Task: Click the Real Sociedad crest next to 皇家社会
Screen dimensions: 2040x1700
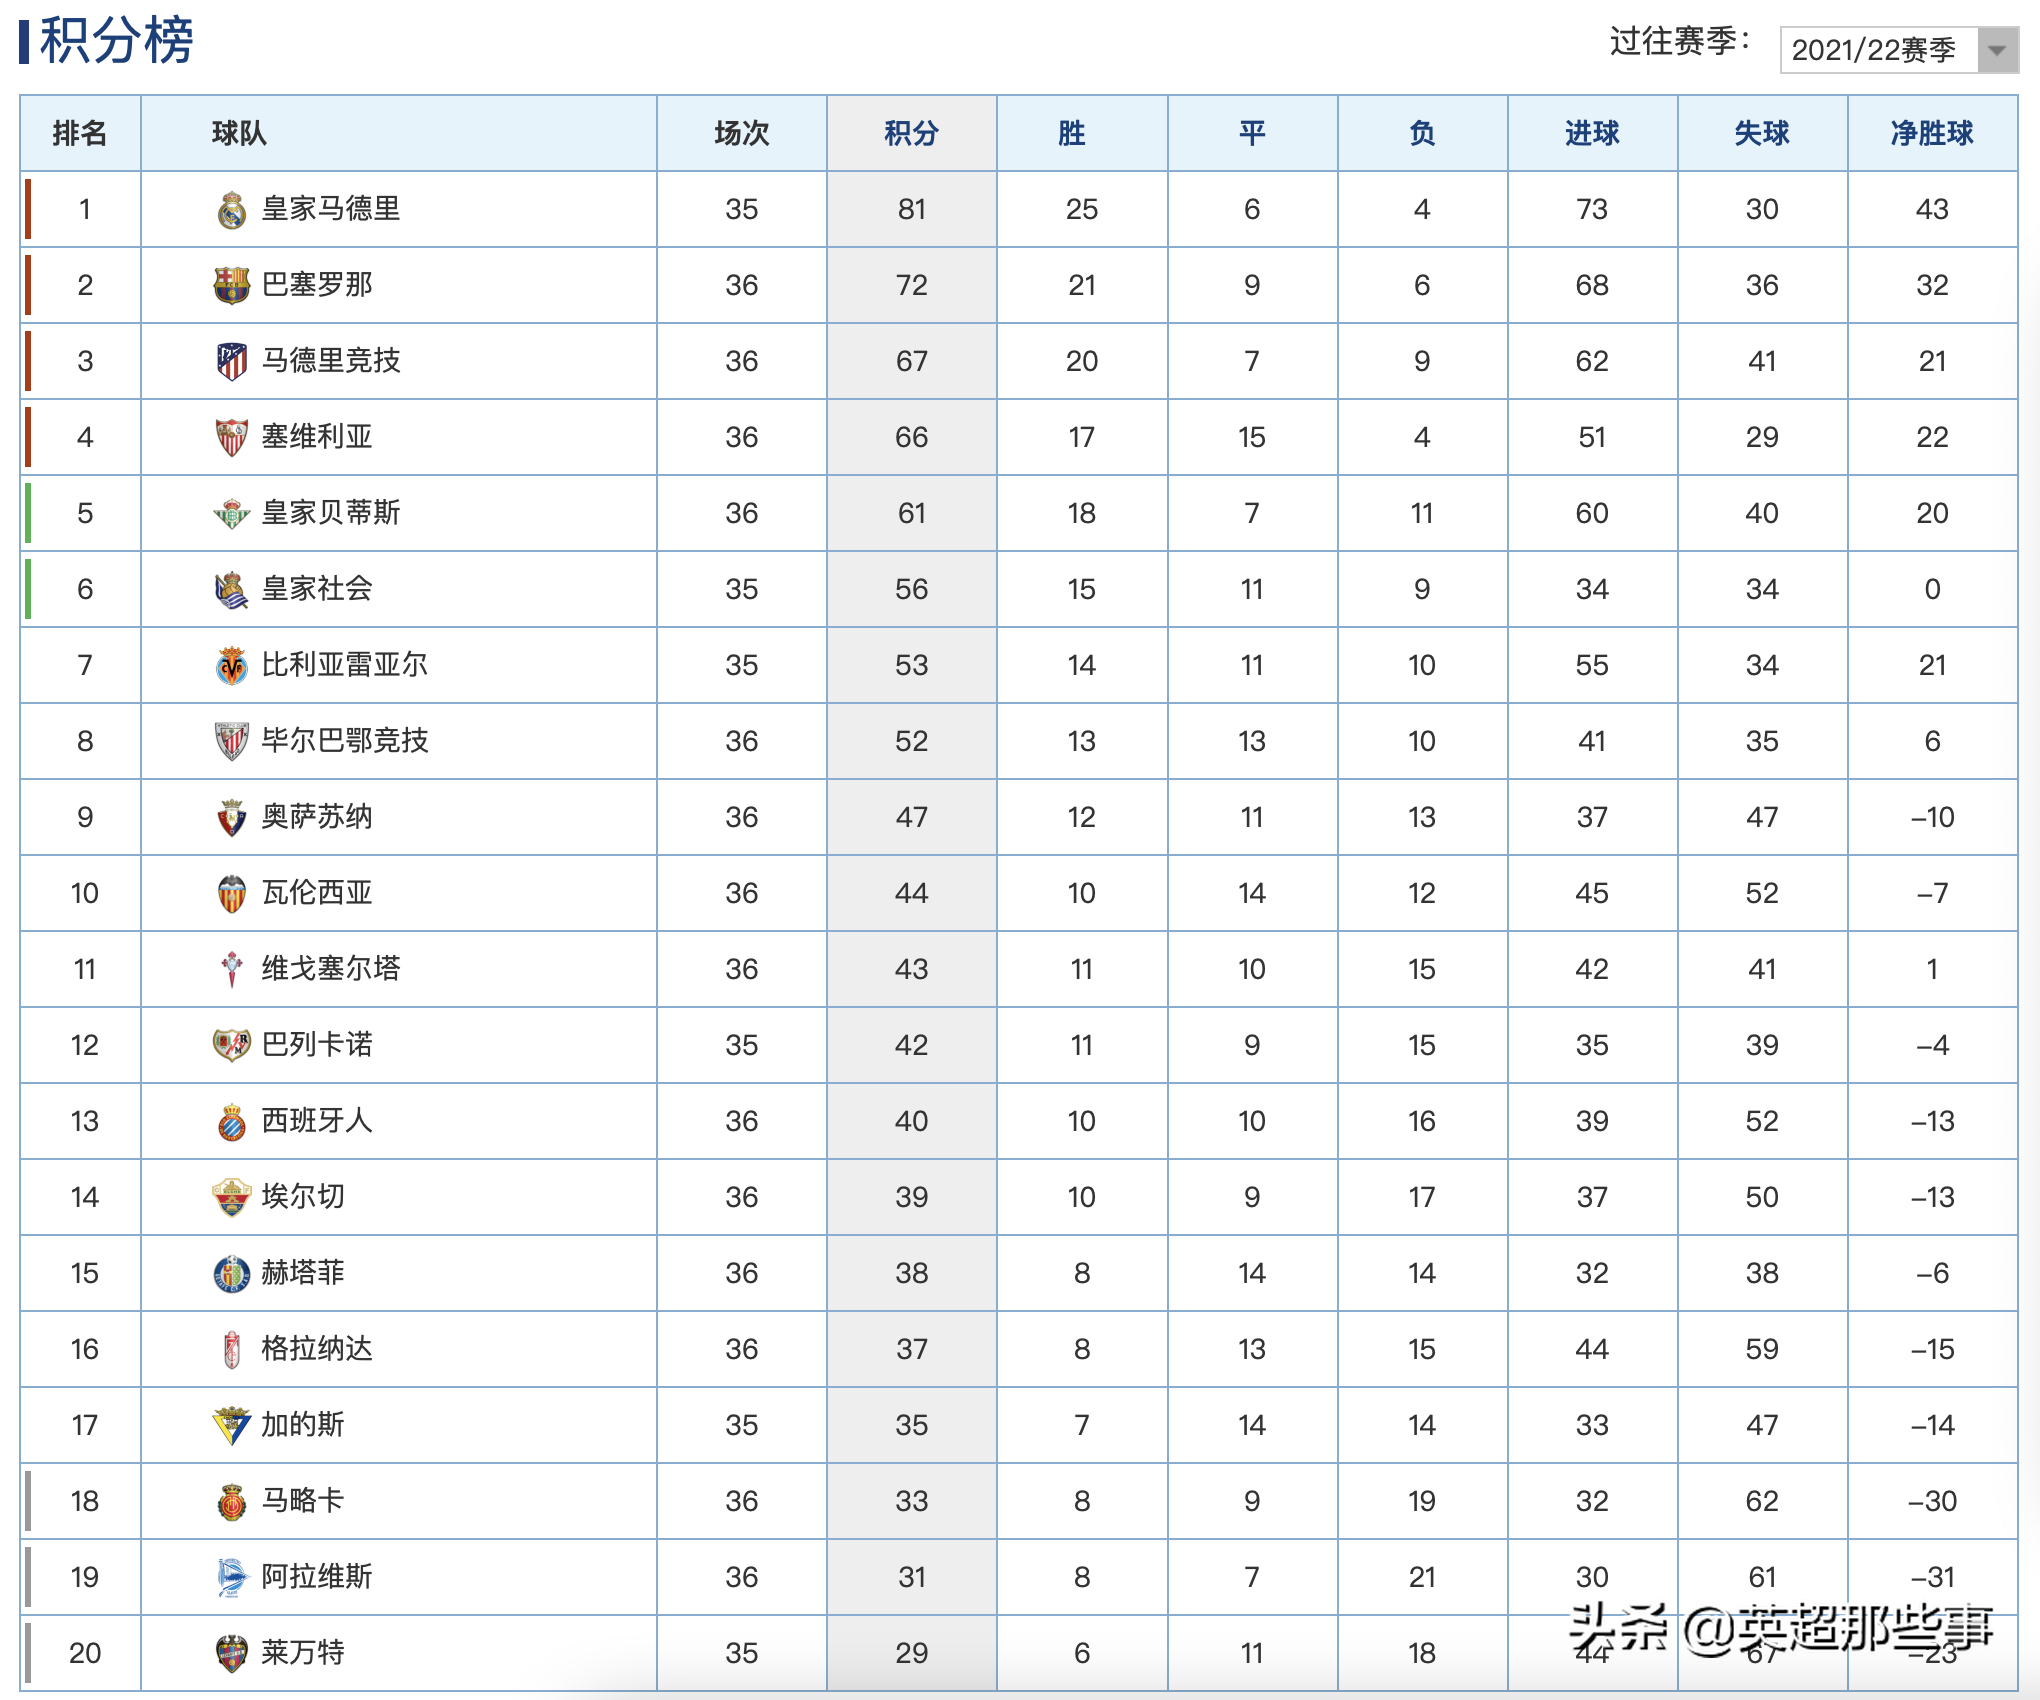Action: click(x=232, y=590)
